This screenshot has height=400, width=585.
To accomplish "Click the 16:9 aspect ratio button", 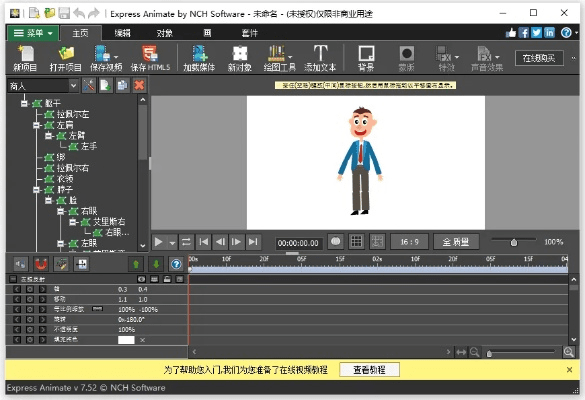I will tap(409, 242).
